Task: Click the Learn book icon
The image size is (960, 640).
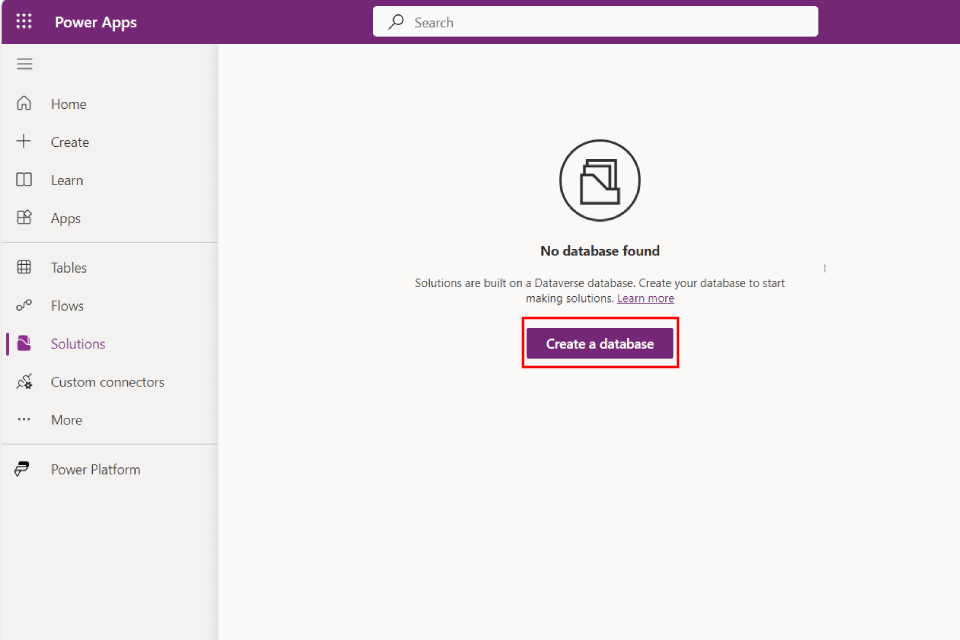Action: 25,180
